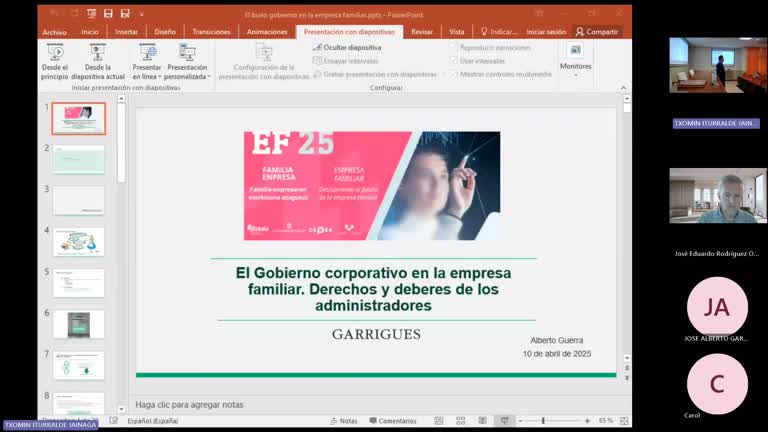Click Ensayar intervalos
768x432 pixels.
click(x=346, y=61)
